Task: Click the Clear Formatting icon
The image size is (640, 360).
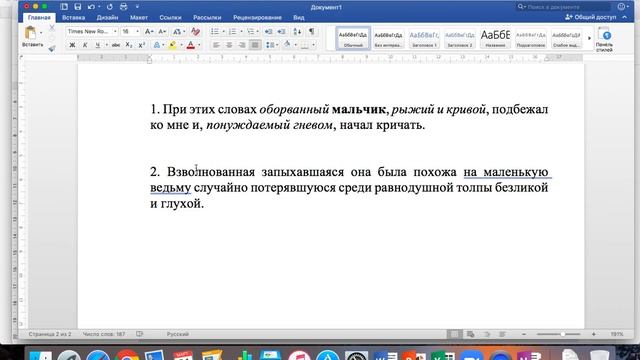Action: pos(196,31)
